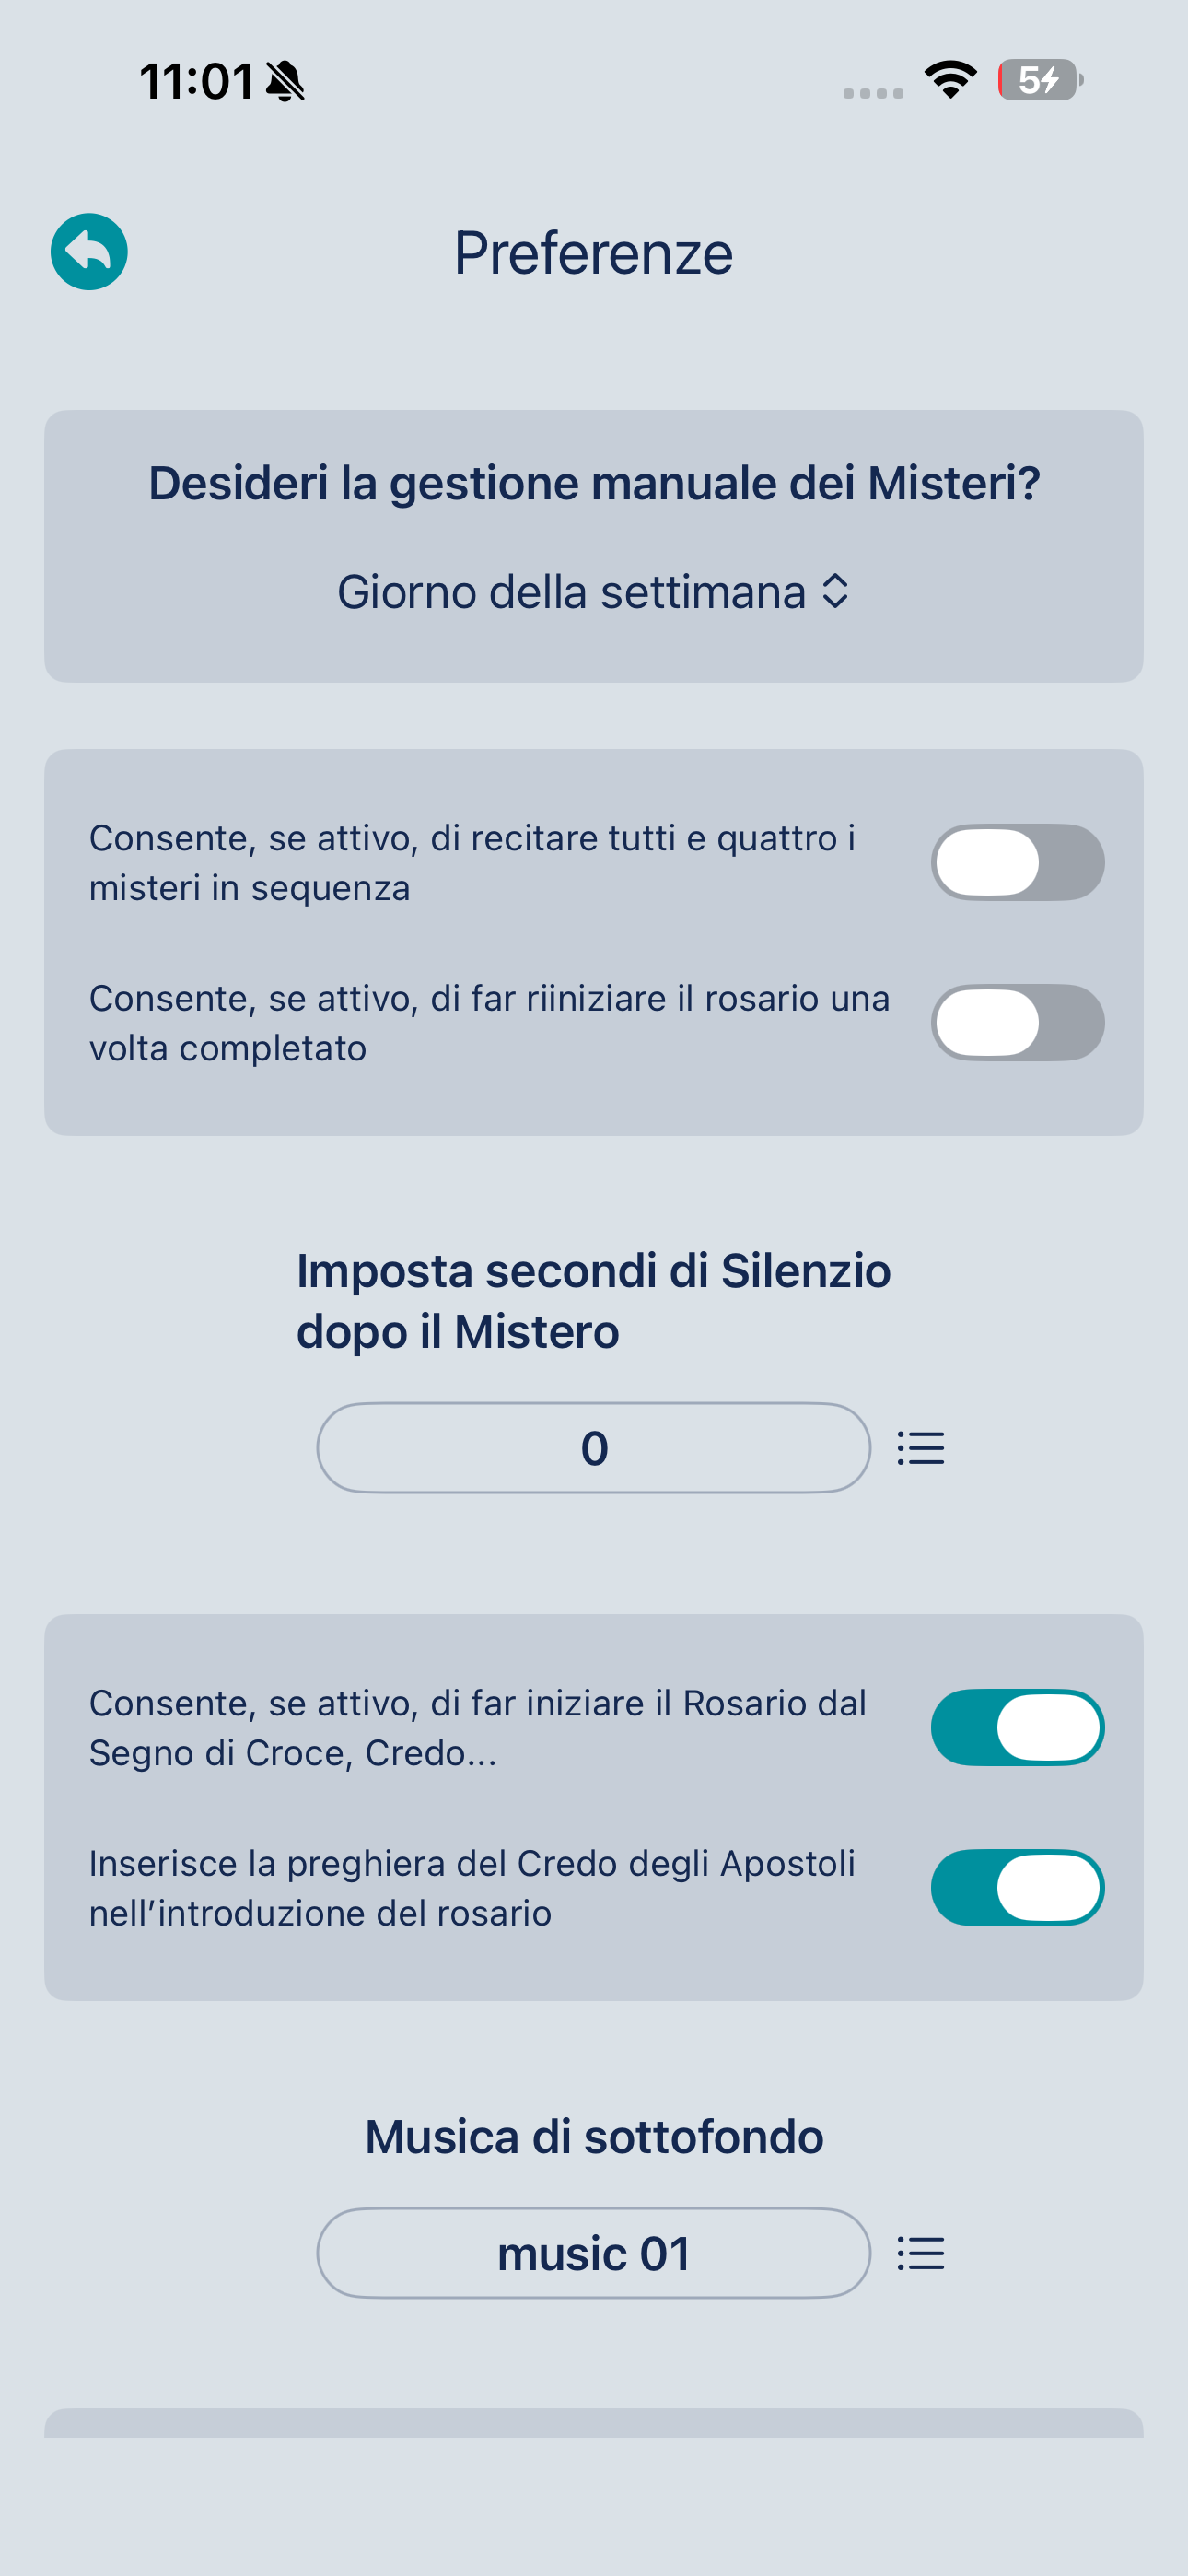Enable reciting all four mysteries in sequence
Image resolution: width=1188 pixels, height=2576 pixels.
pos(1017,862)
